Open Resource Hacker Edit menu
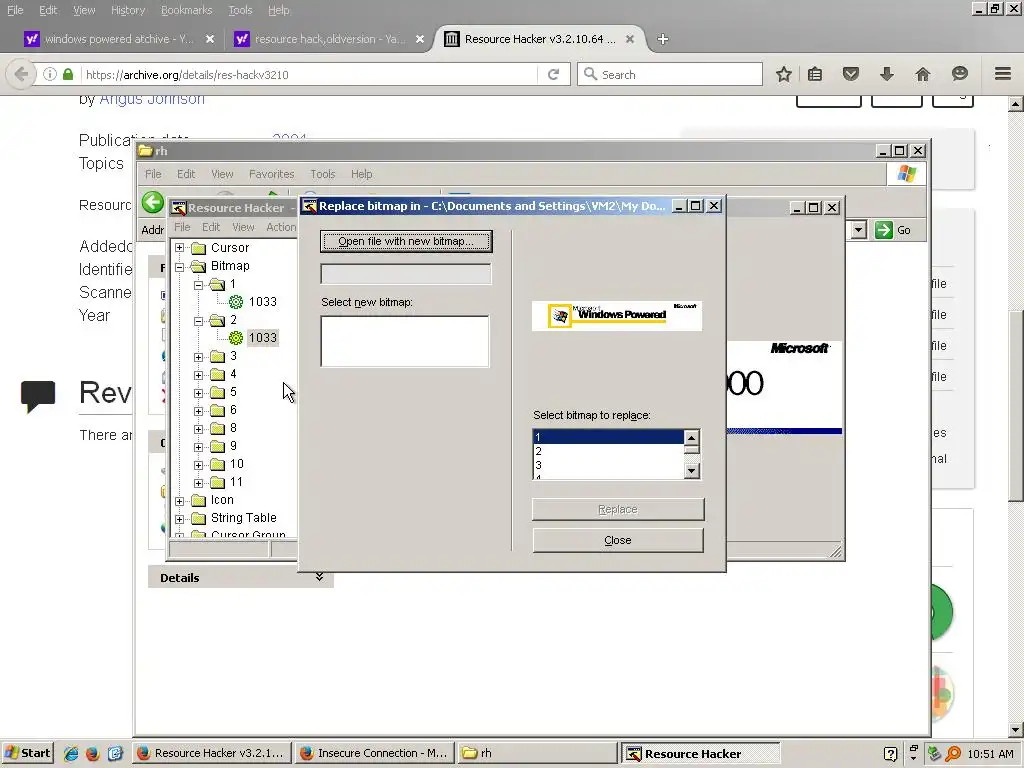Screen dimensions: 1024x768 tap(211, 227)
